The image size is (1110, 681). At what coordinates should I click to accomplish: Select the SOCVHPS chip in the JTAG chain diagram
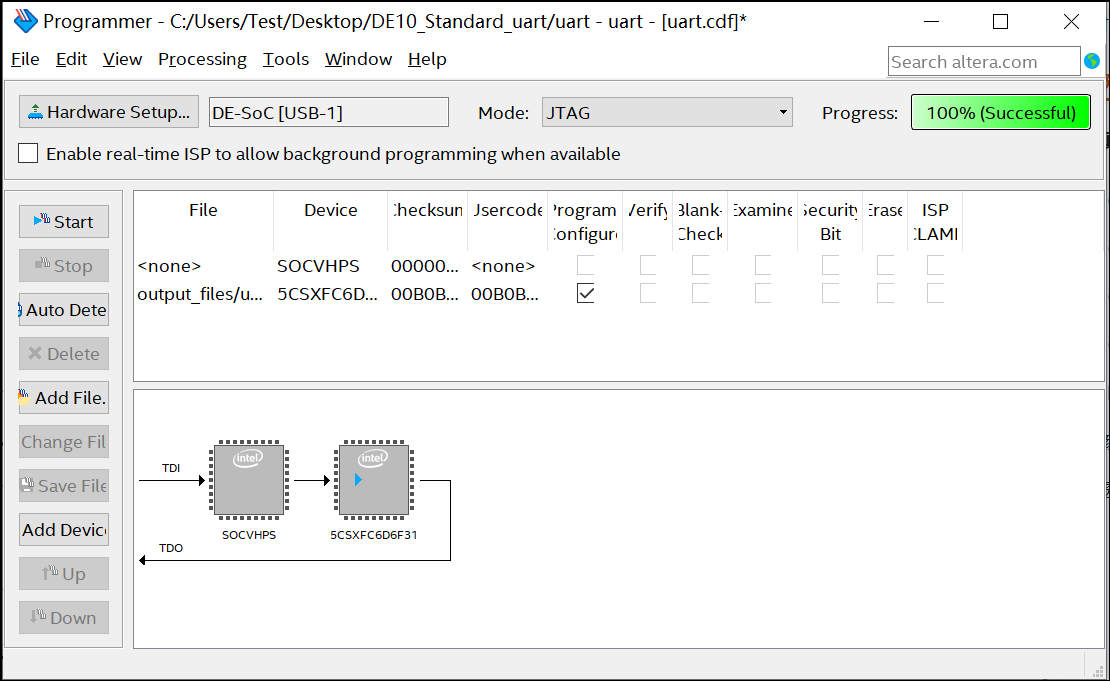(248, 479)
